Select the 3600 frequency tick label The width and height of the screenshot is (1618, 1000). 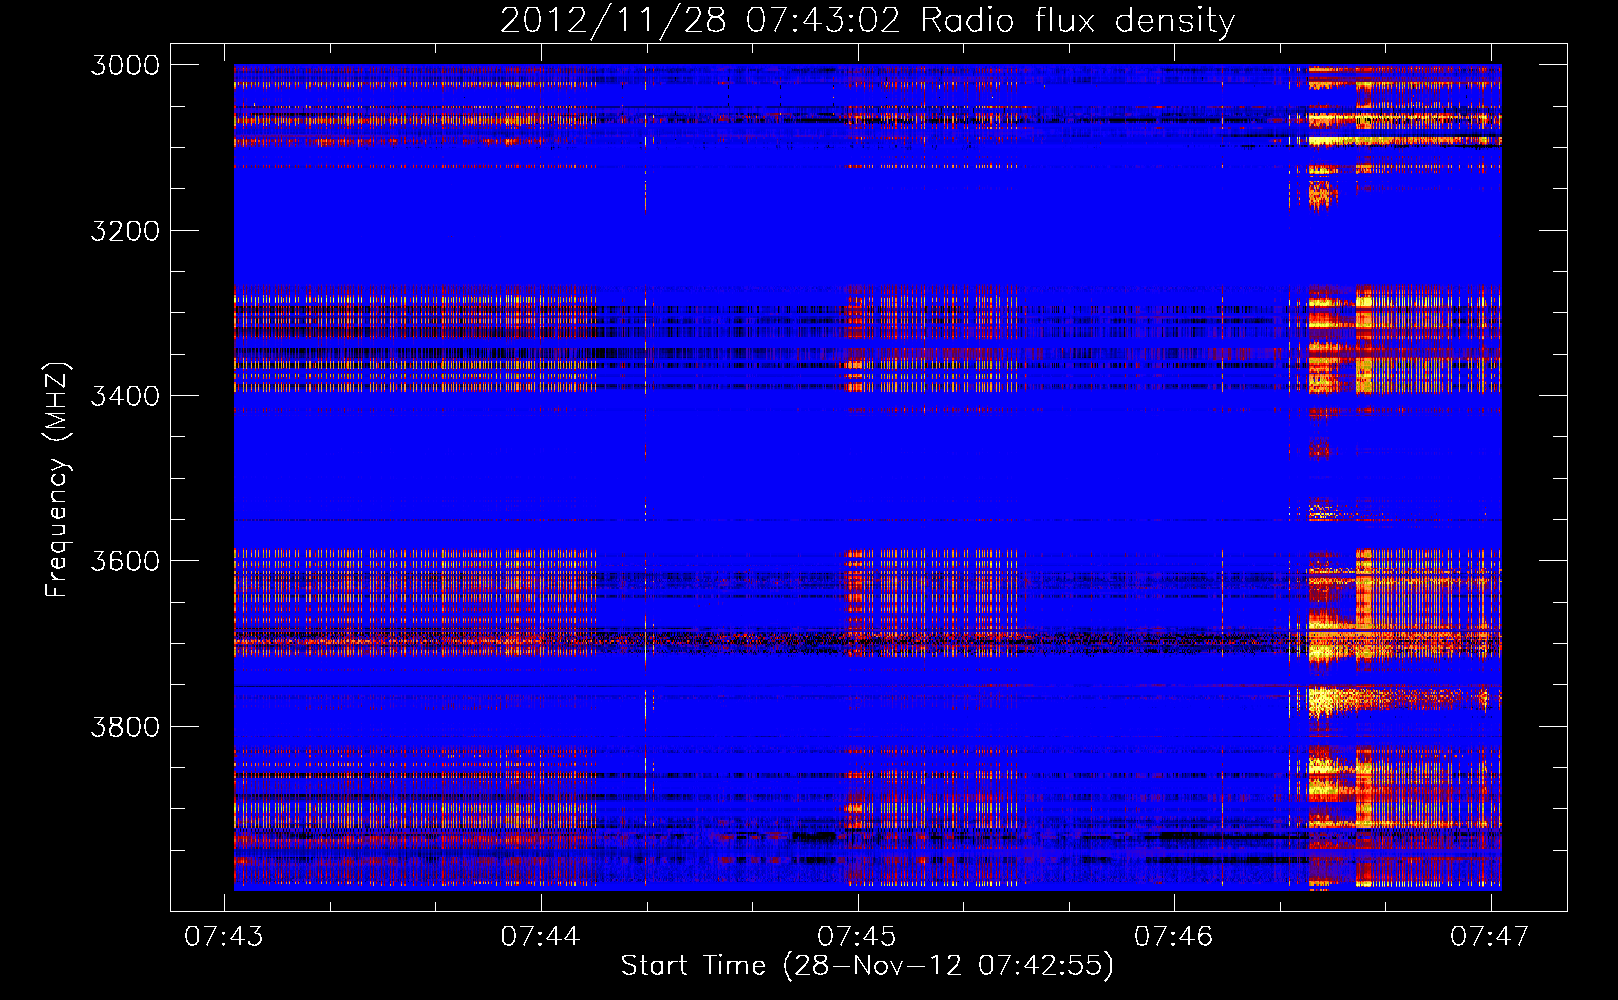point(125,561)
